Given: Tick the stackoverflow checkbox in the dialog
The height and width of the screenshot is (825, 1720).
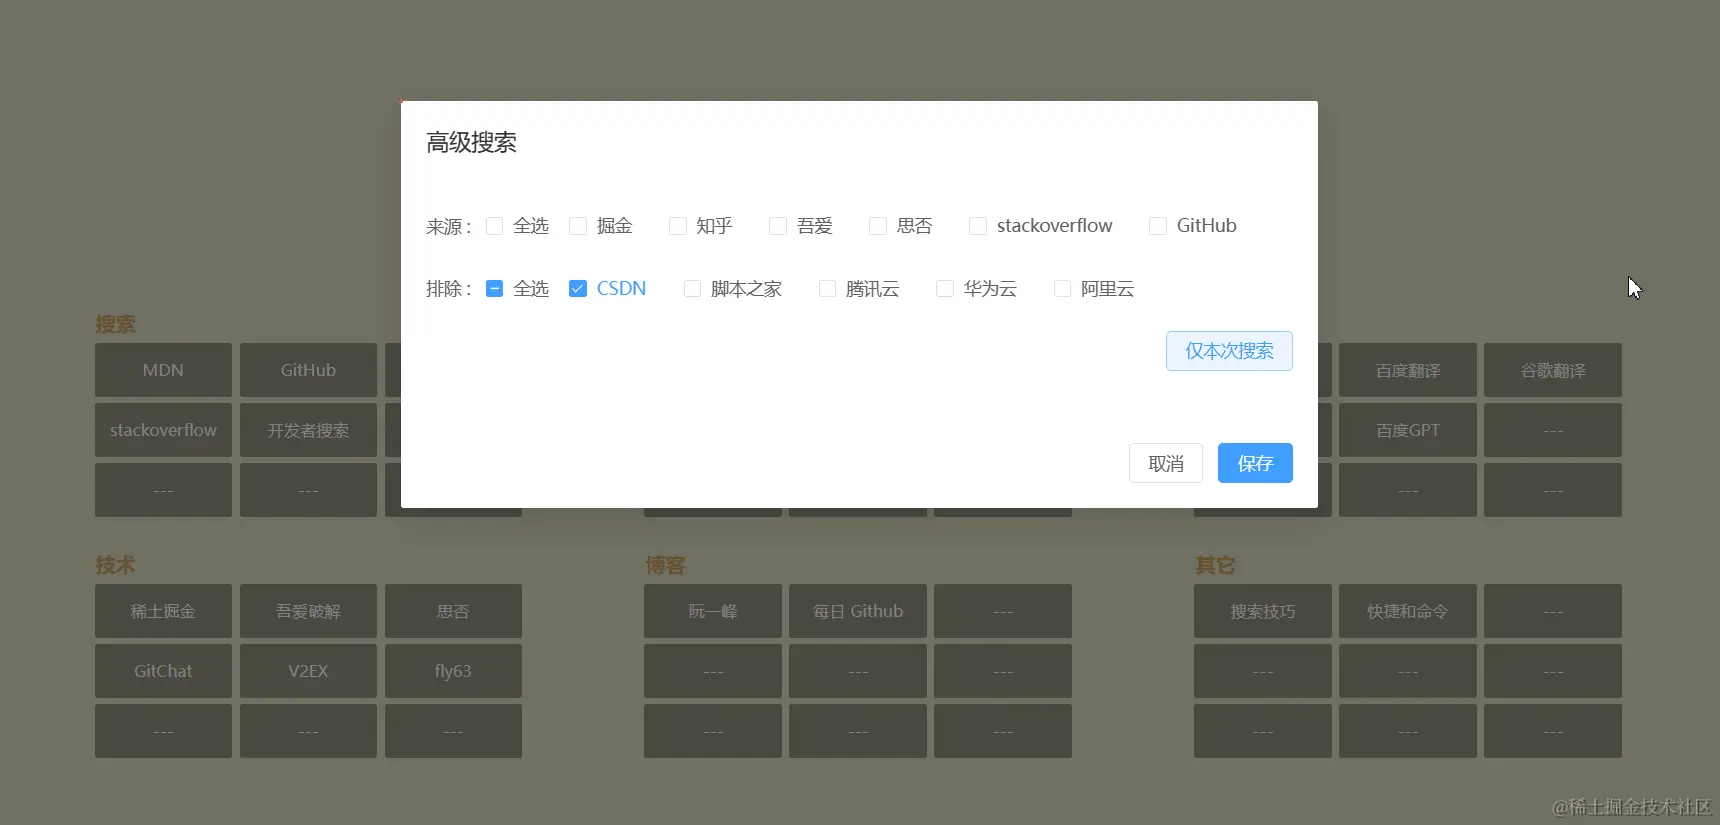Looking at the screenshot, I should pyautogui.click(x=978, y=226).
